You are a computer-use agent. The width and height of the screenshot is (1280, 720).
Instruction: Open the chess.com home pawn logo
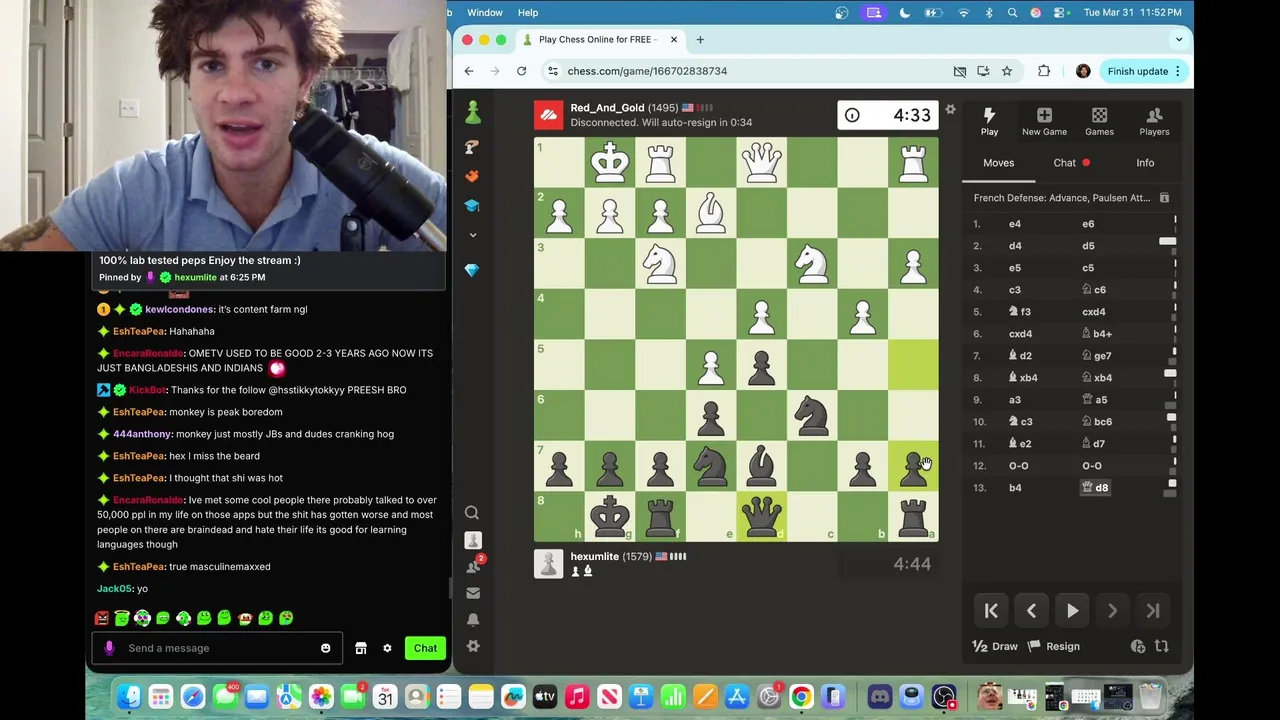click(x=473, y=112)
